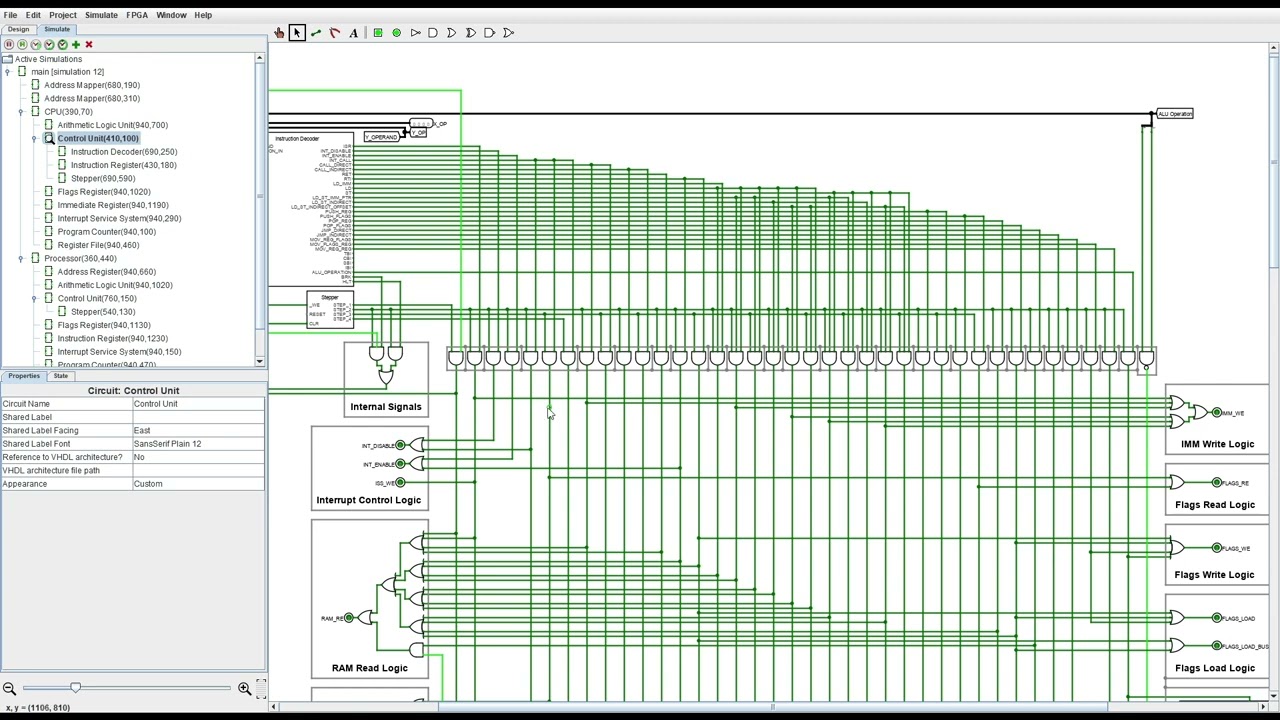Collapse the main [simulation 12] node

[x=8, y=72]
